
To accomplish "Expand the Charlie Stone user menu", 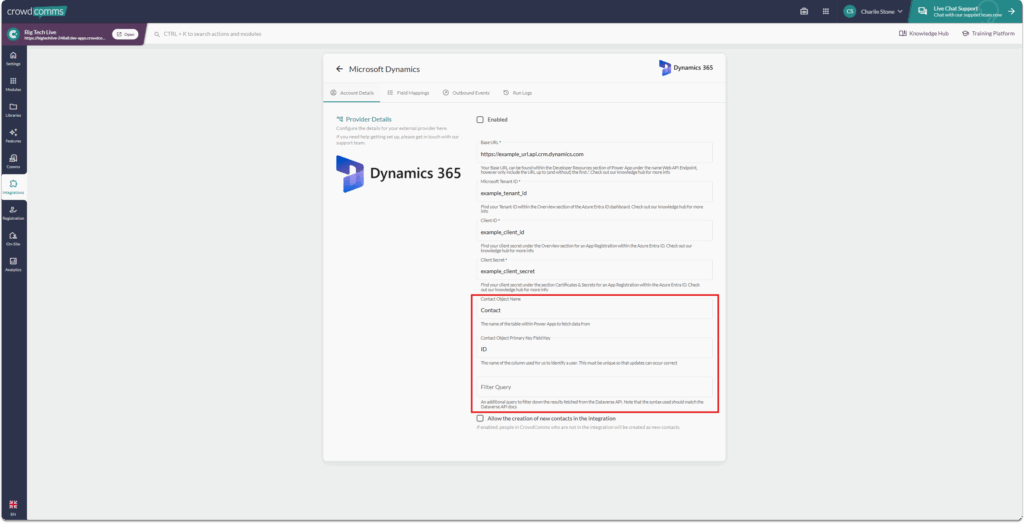I will (873, 11).
